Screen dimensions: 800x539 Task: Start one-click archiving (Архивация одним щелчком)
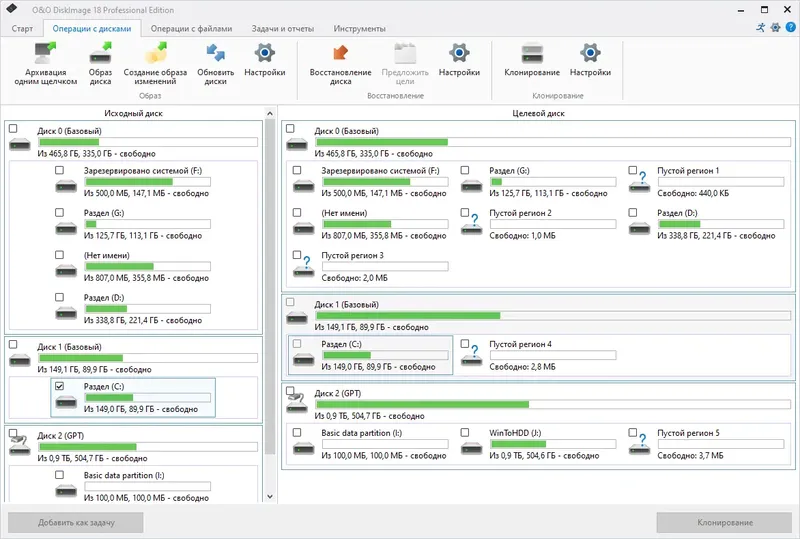pyautogui.click(x=45, y=64)
